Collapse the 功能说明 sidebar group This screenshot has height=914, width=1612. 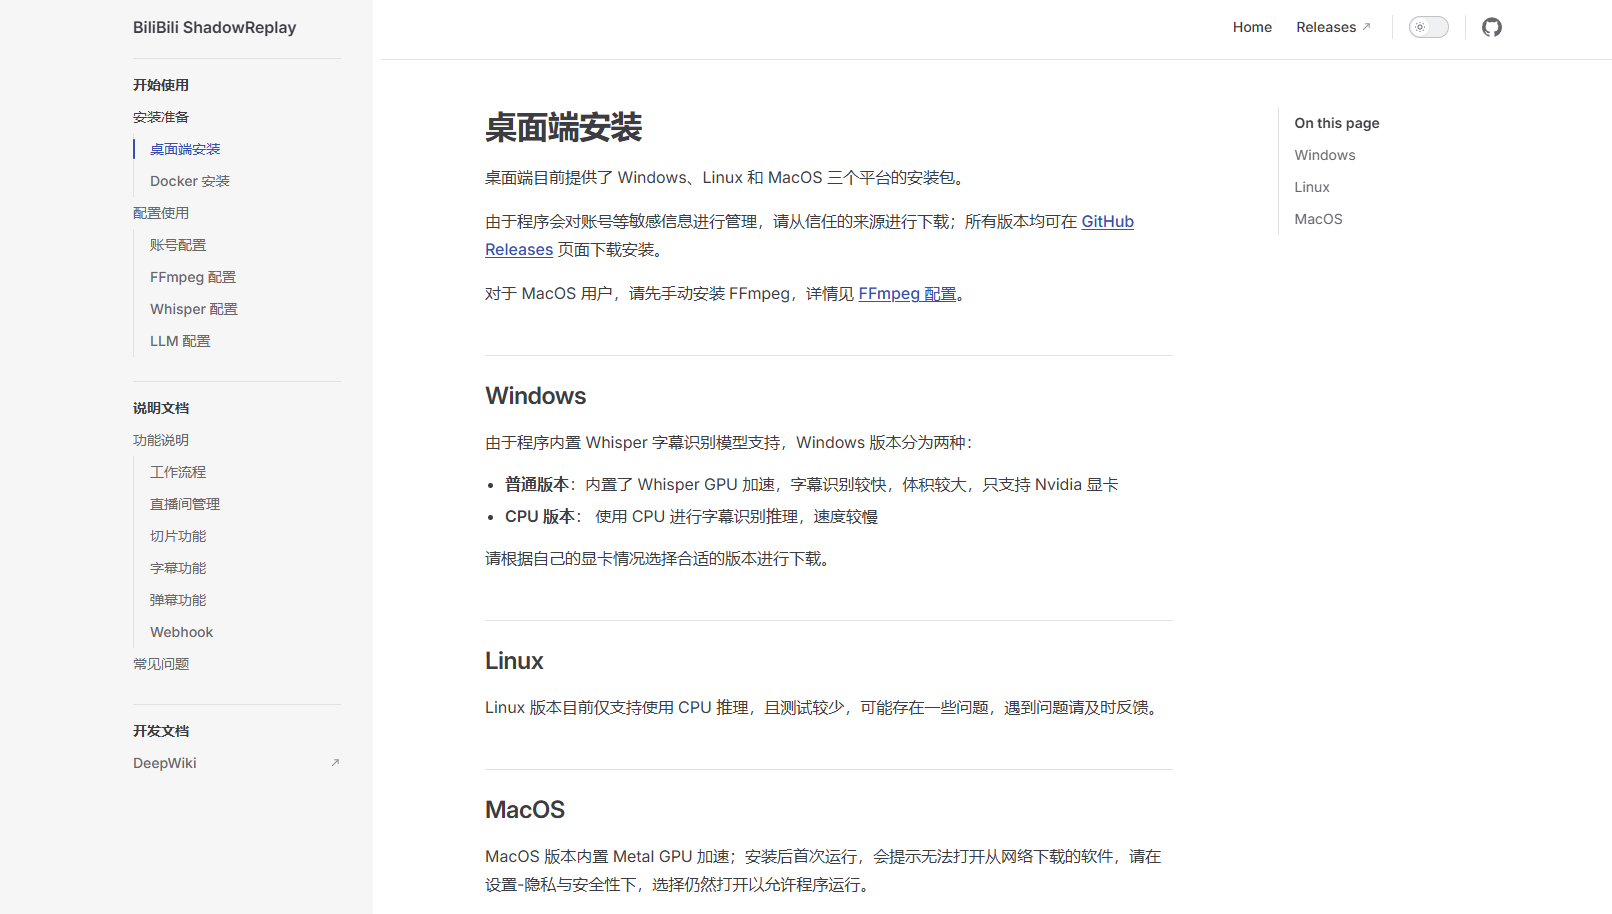(161, 440)
